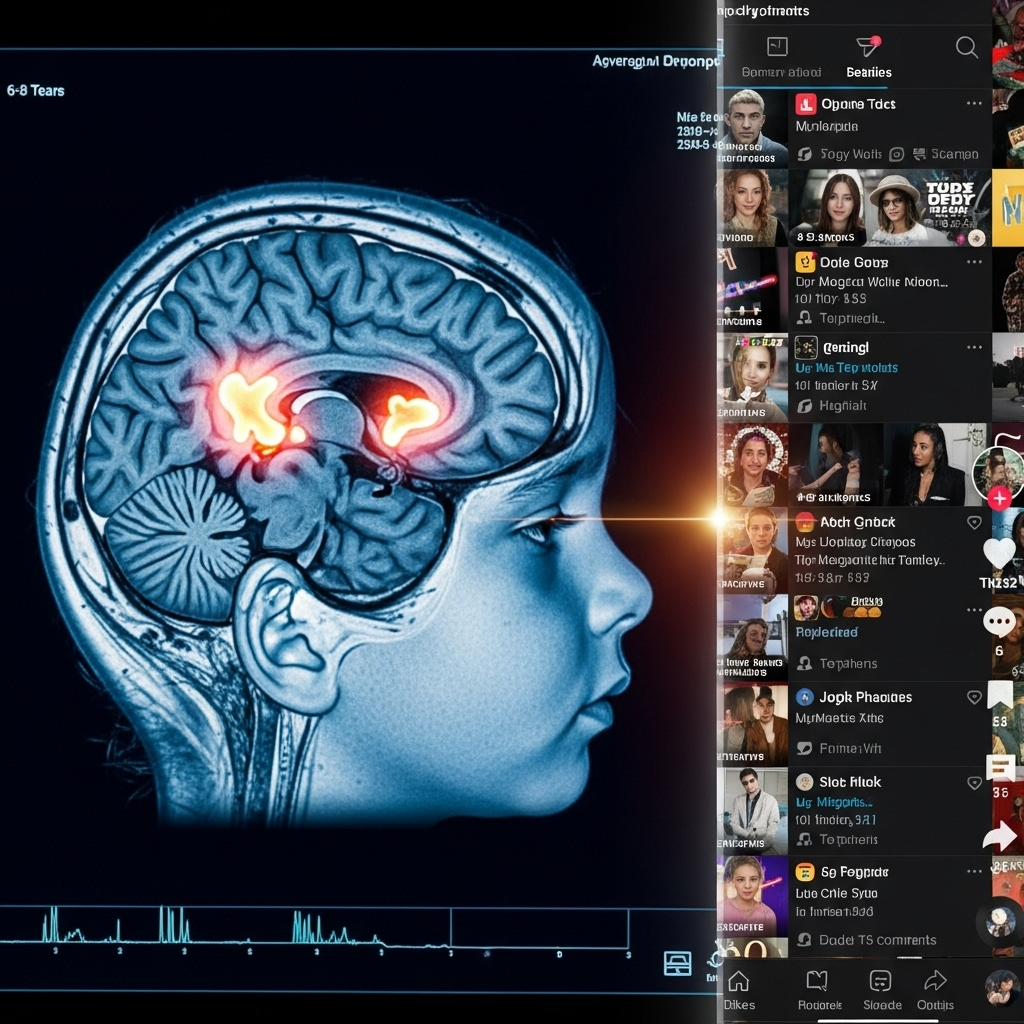Expand the Geringl entry's three-dot menu

click(x=975, y=347)
